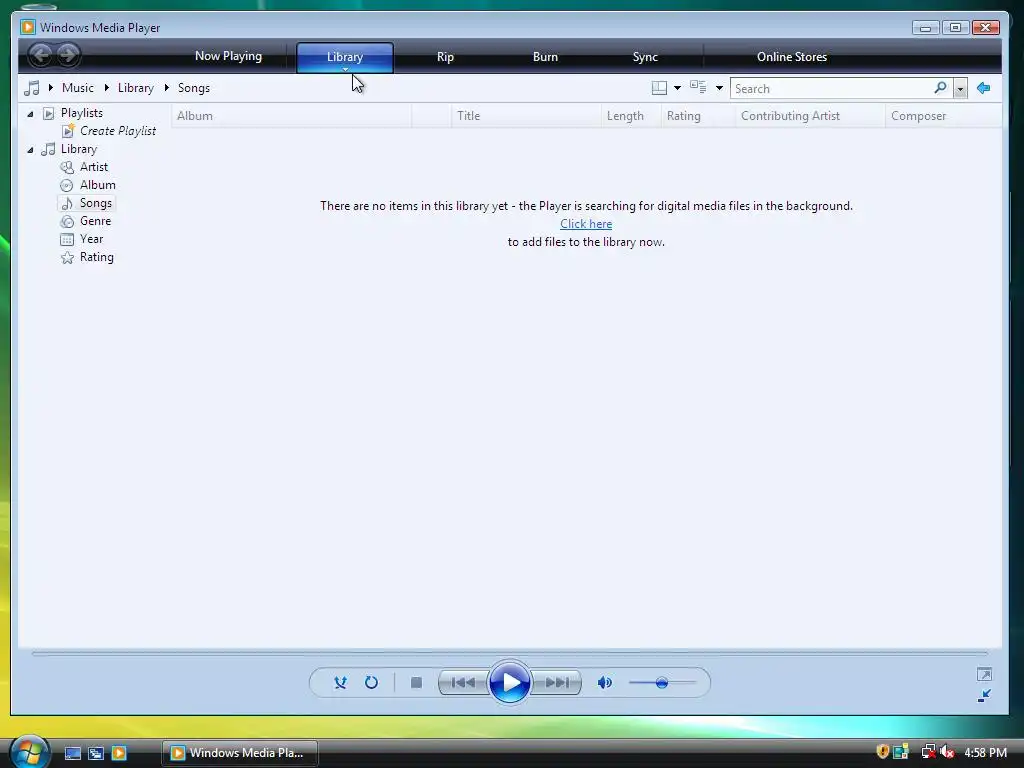The height and width of the screenshot is (768, 1024).
Task: Click the Layout options icon
Action: pyautogui.click(x=660, y=88)
